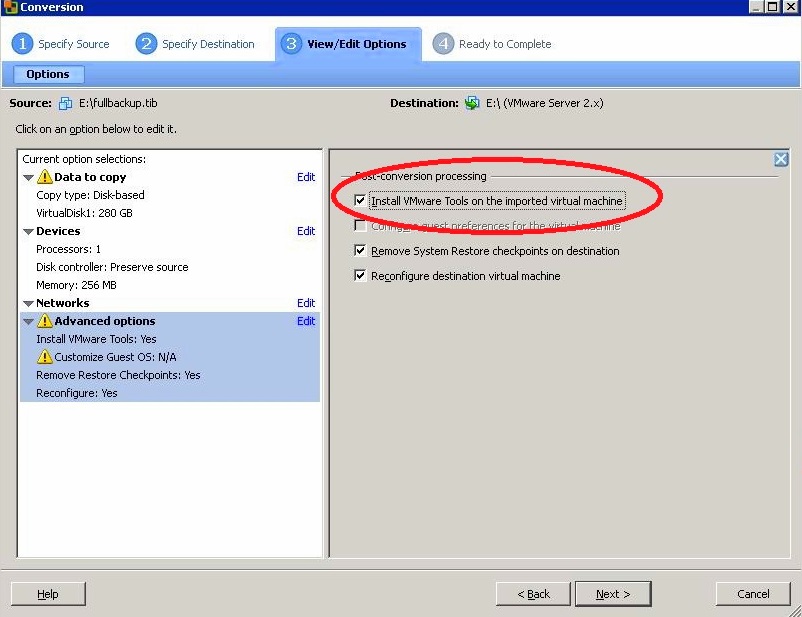Click Install VMware Tools on imported machine label

coord(497,201)
